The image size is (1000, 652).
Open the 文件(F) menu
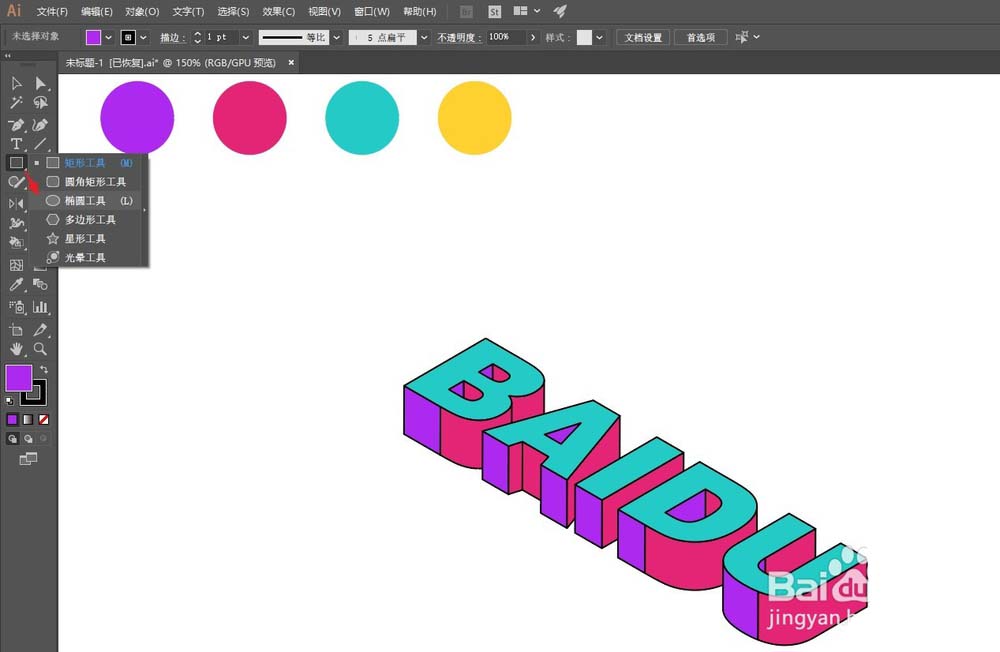(52, 11)
